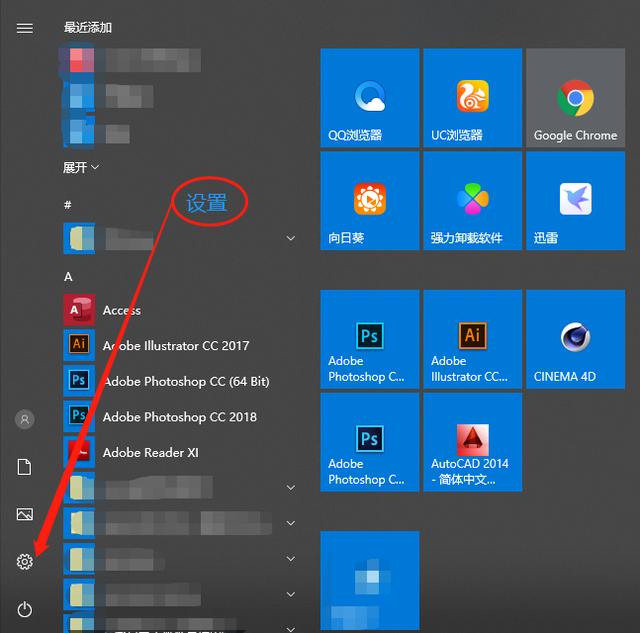Open the 强力卸载软件 tile
Screen dimensions: 640x633
pos(473,200)
